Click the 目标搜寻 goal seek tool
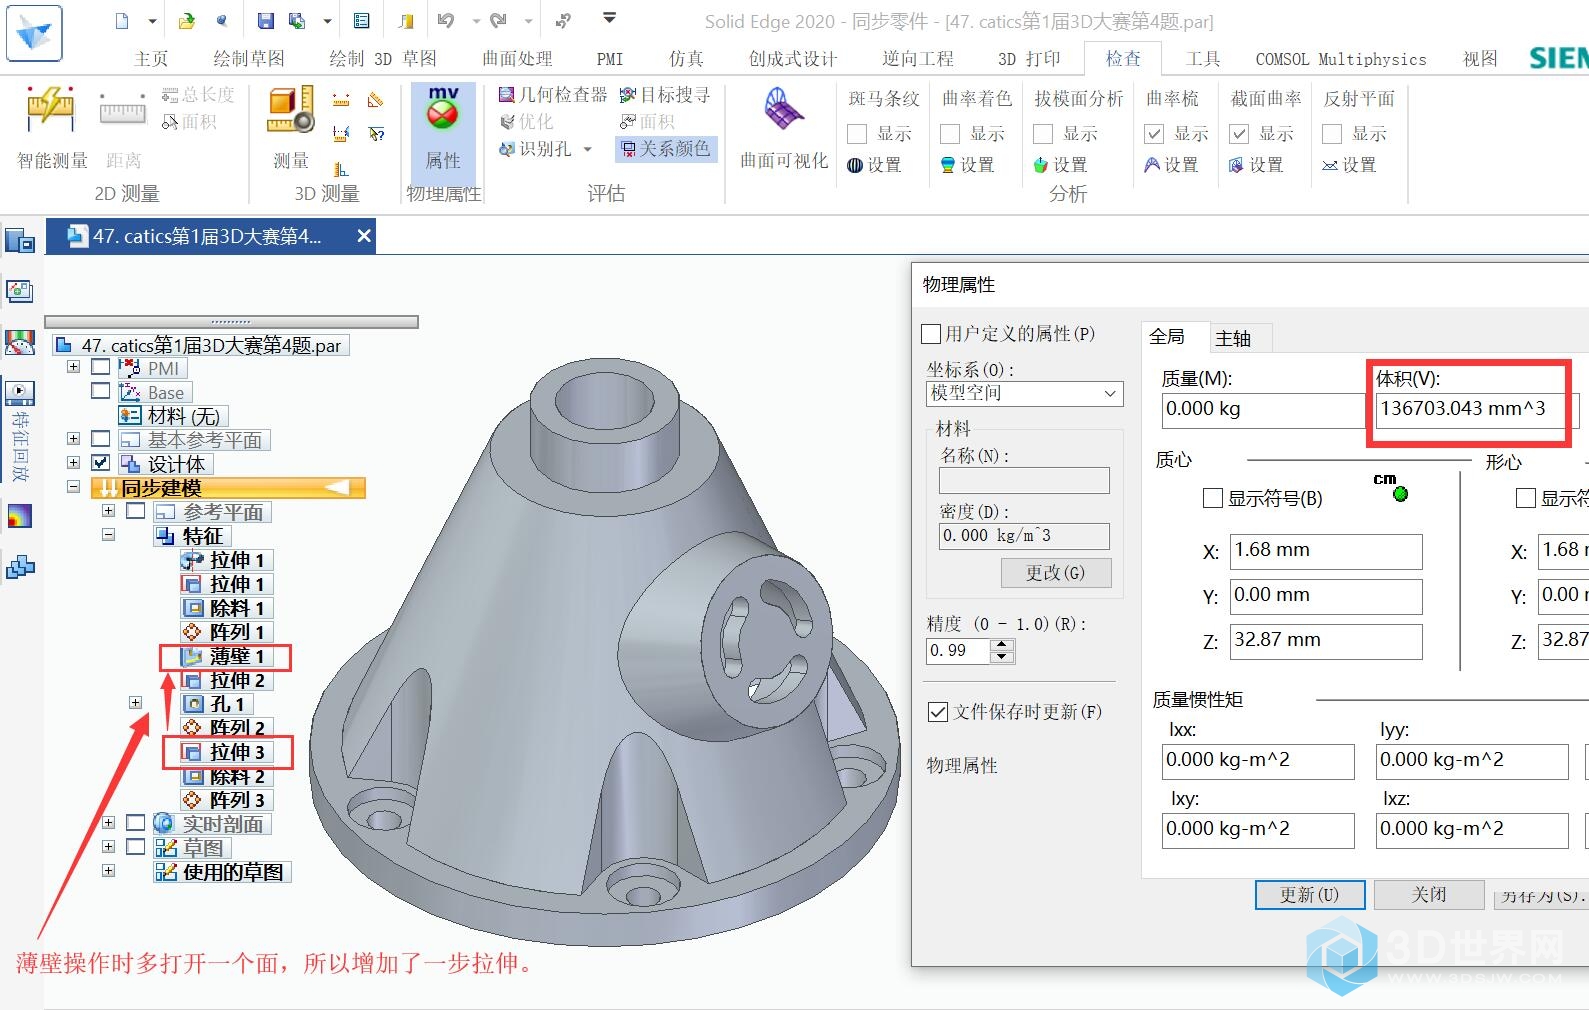 point(665,94)
